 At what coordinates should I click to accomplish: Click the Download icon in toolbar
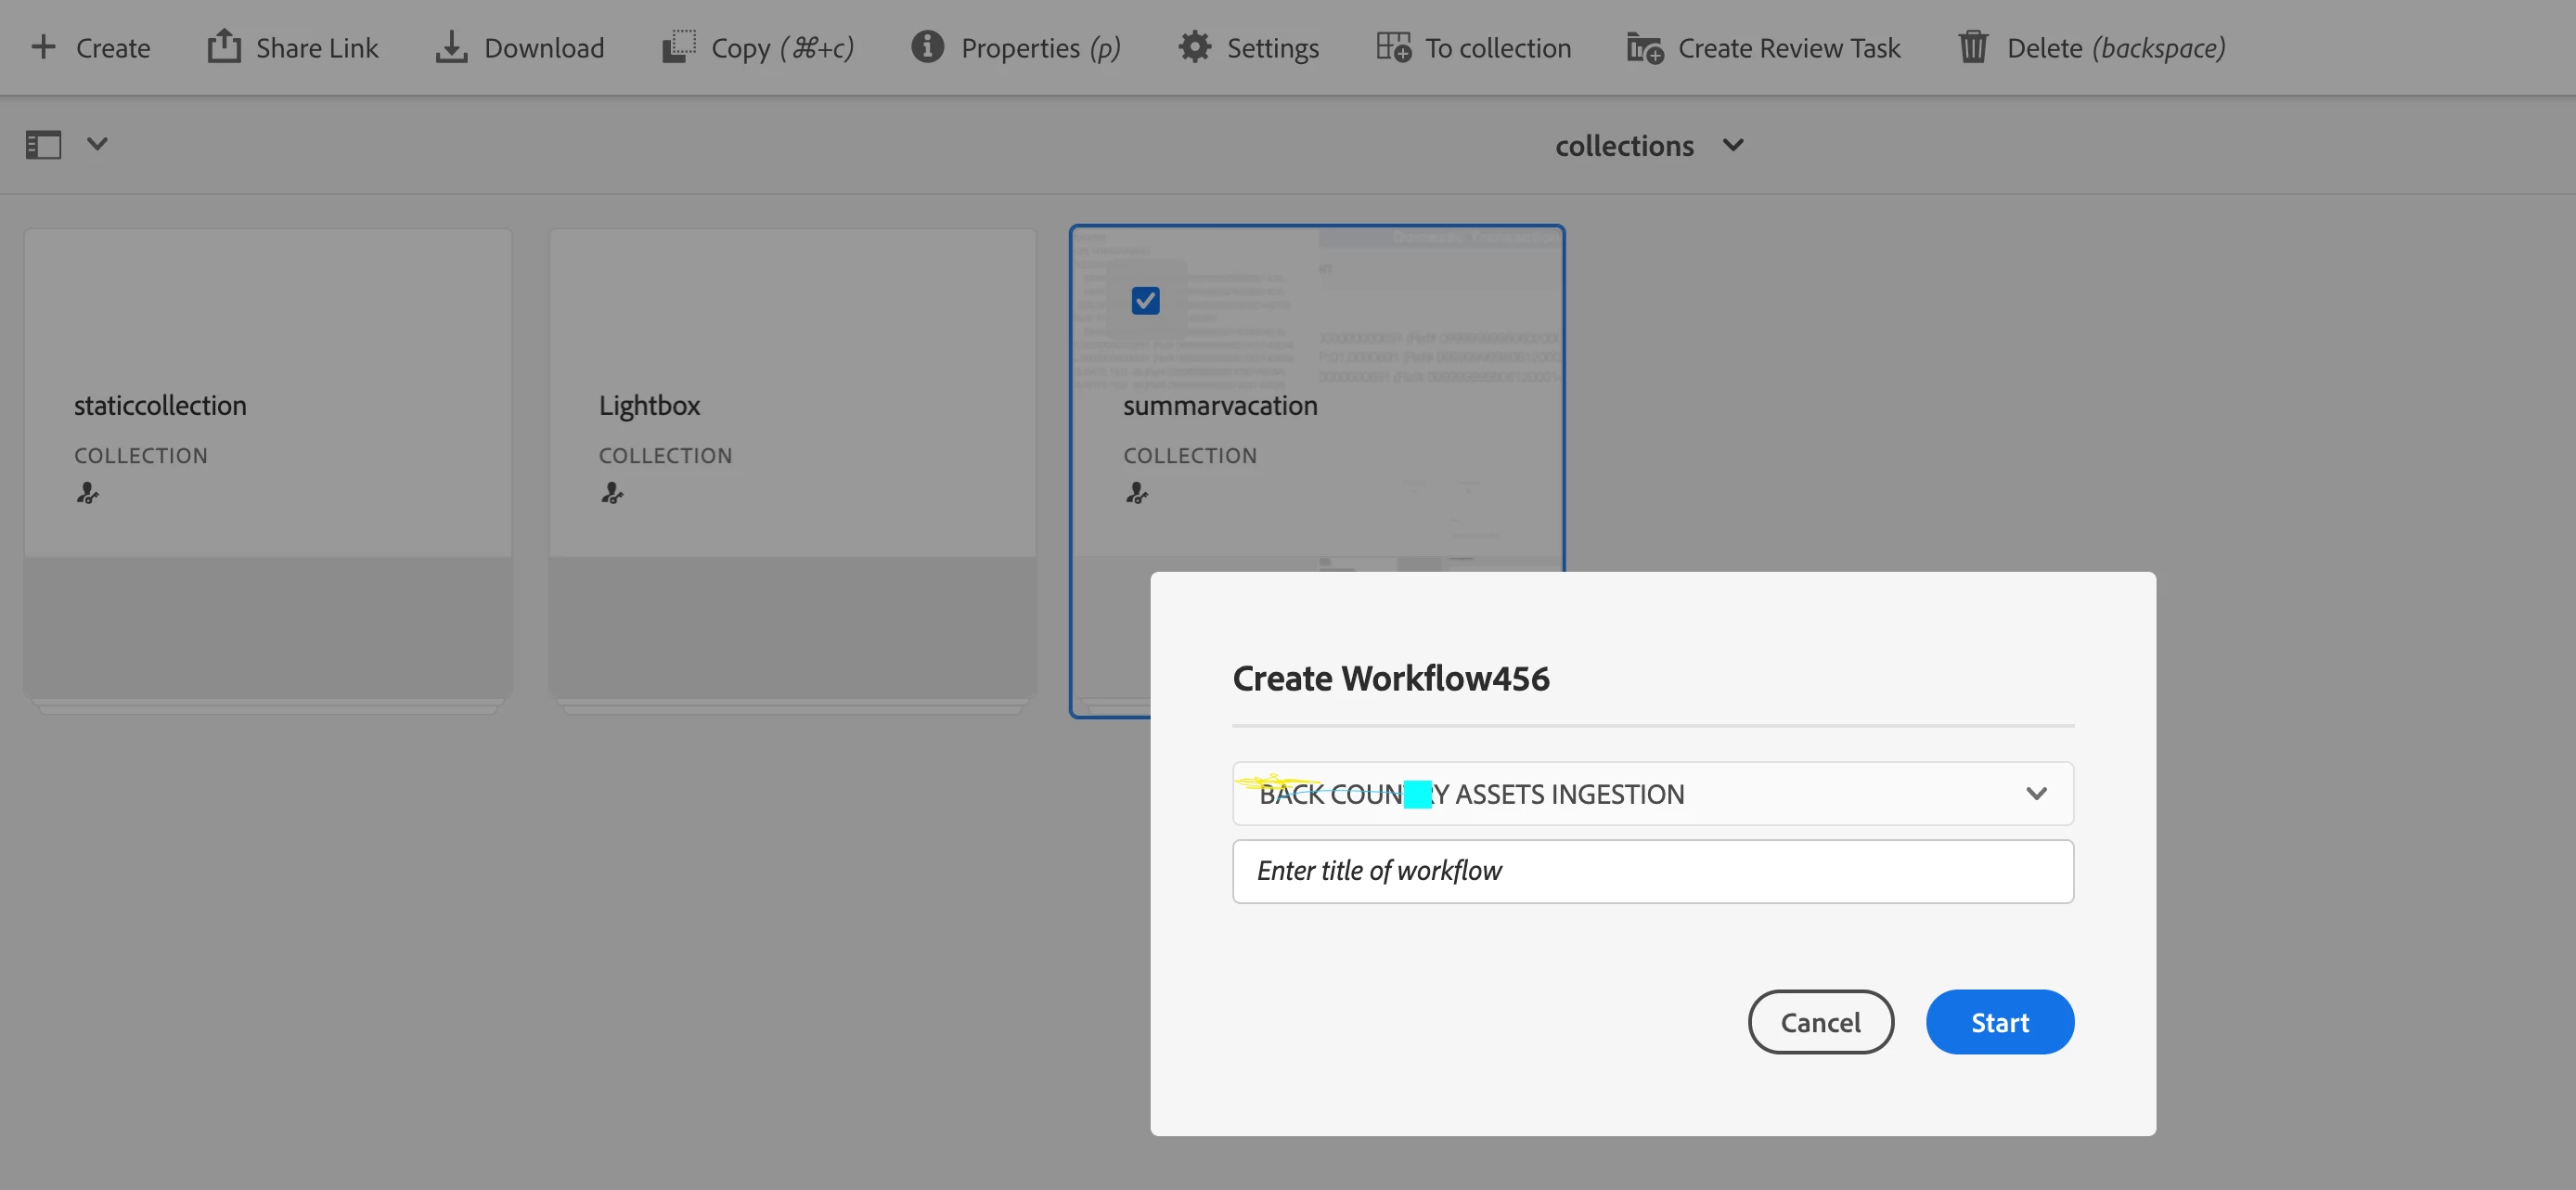pyautogui.click(x=451, y=47)
